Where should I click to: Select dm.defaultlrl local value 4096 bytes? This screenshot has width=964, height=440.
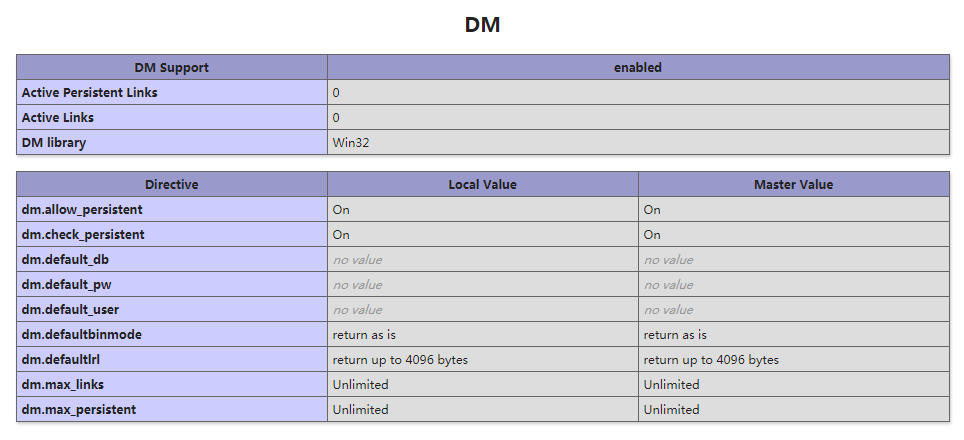400,359
